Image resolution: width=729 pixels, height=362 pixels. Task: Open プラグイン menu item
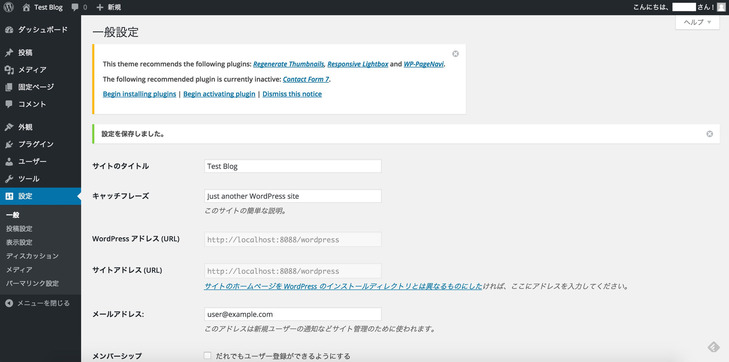(40, 145)
